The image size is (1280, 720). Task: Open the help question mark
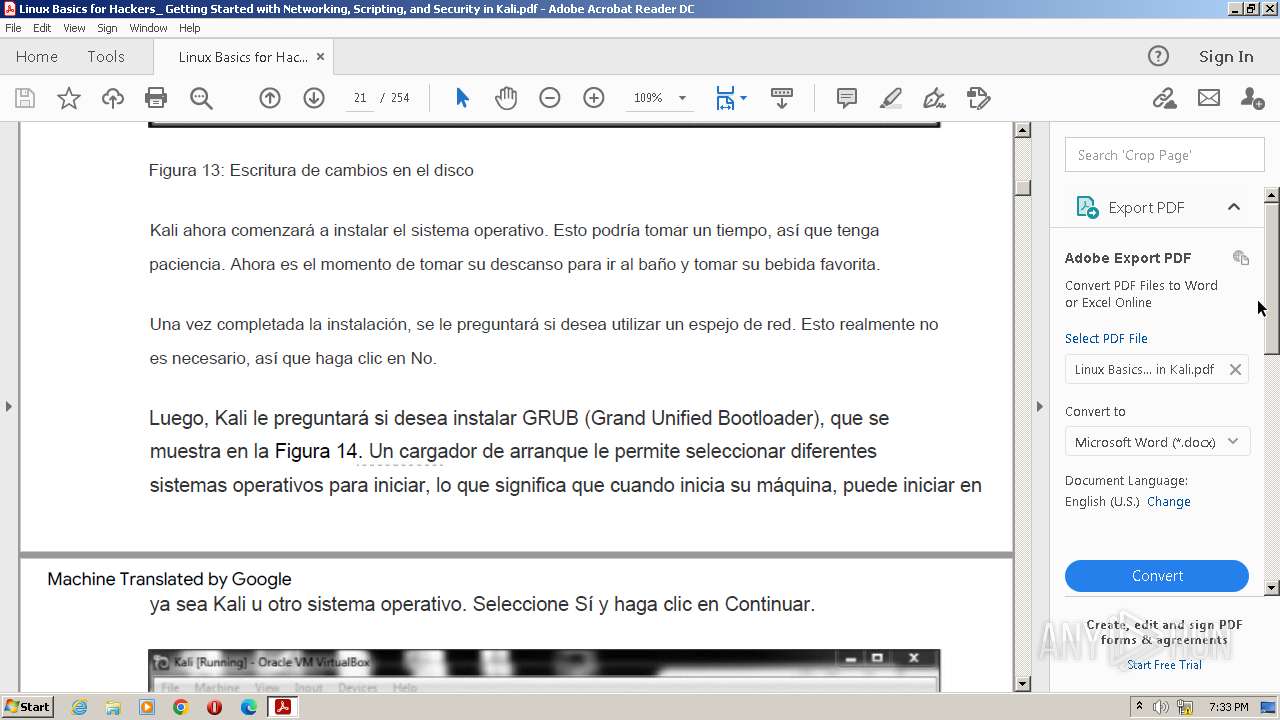pyautogui.click(x=1158, y=56)
